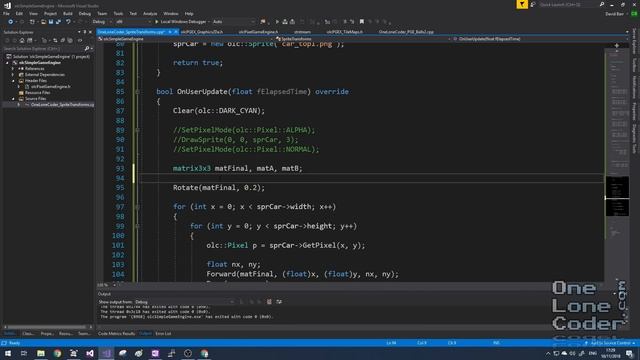
Task: Open purple Visual Studio icon on taskbar
Action: click(106, 353)
